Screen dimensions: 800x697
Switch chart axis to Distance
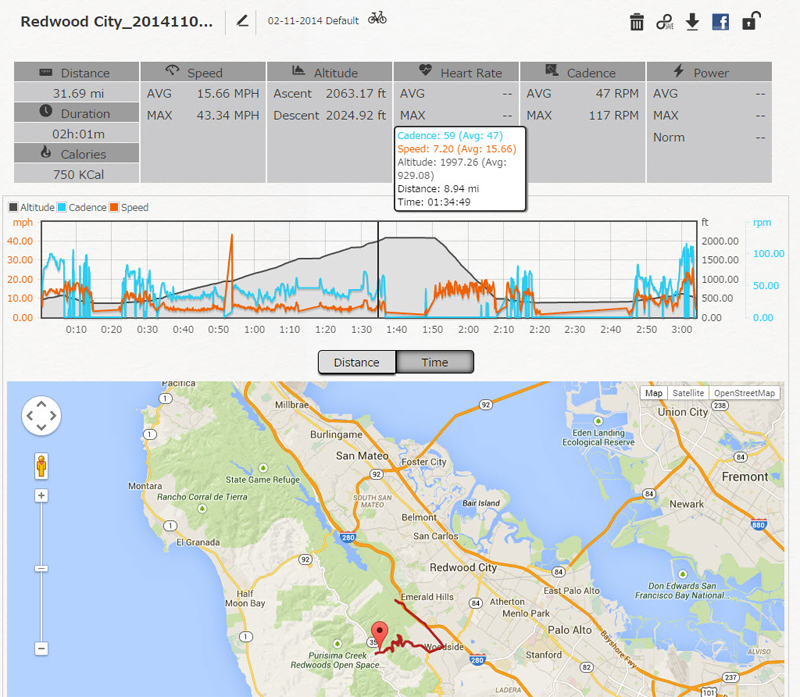(x=357, y=362)
